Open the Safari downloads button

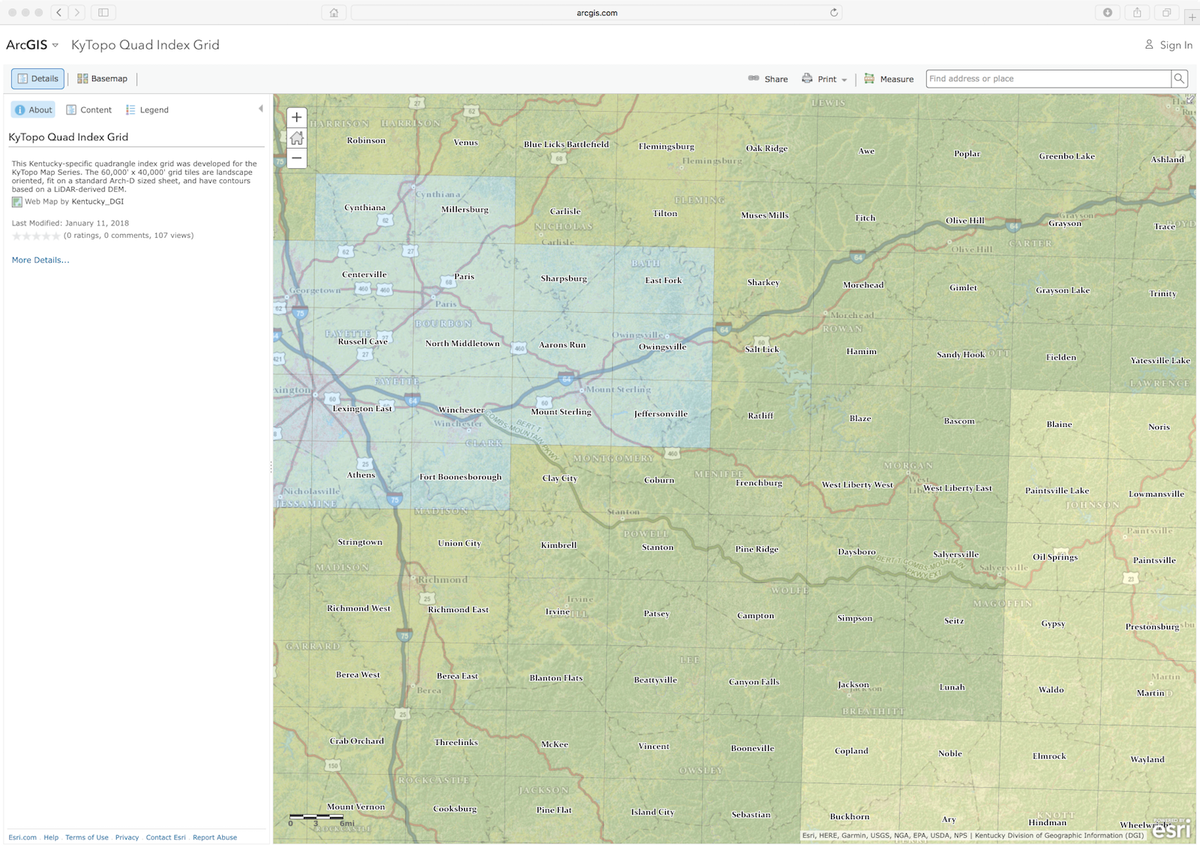coord(1108,12)
